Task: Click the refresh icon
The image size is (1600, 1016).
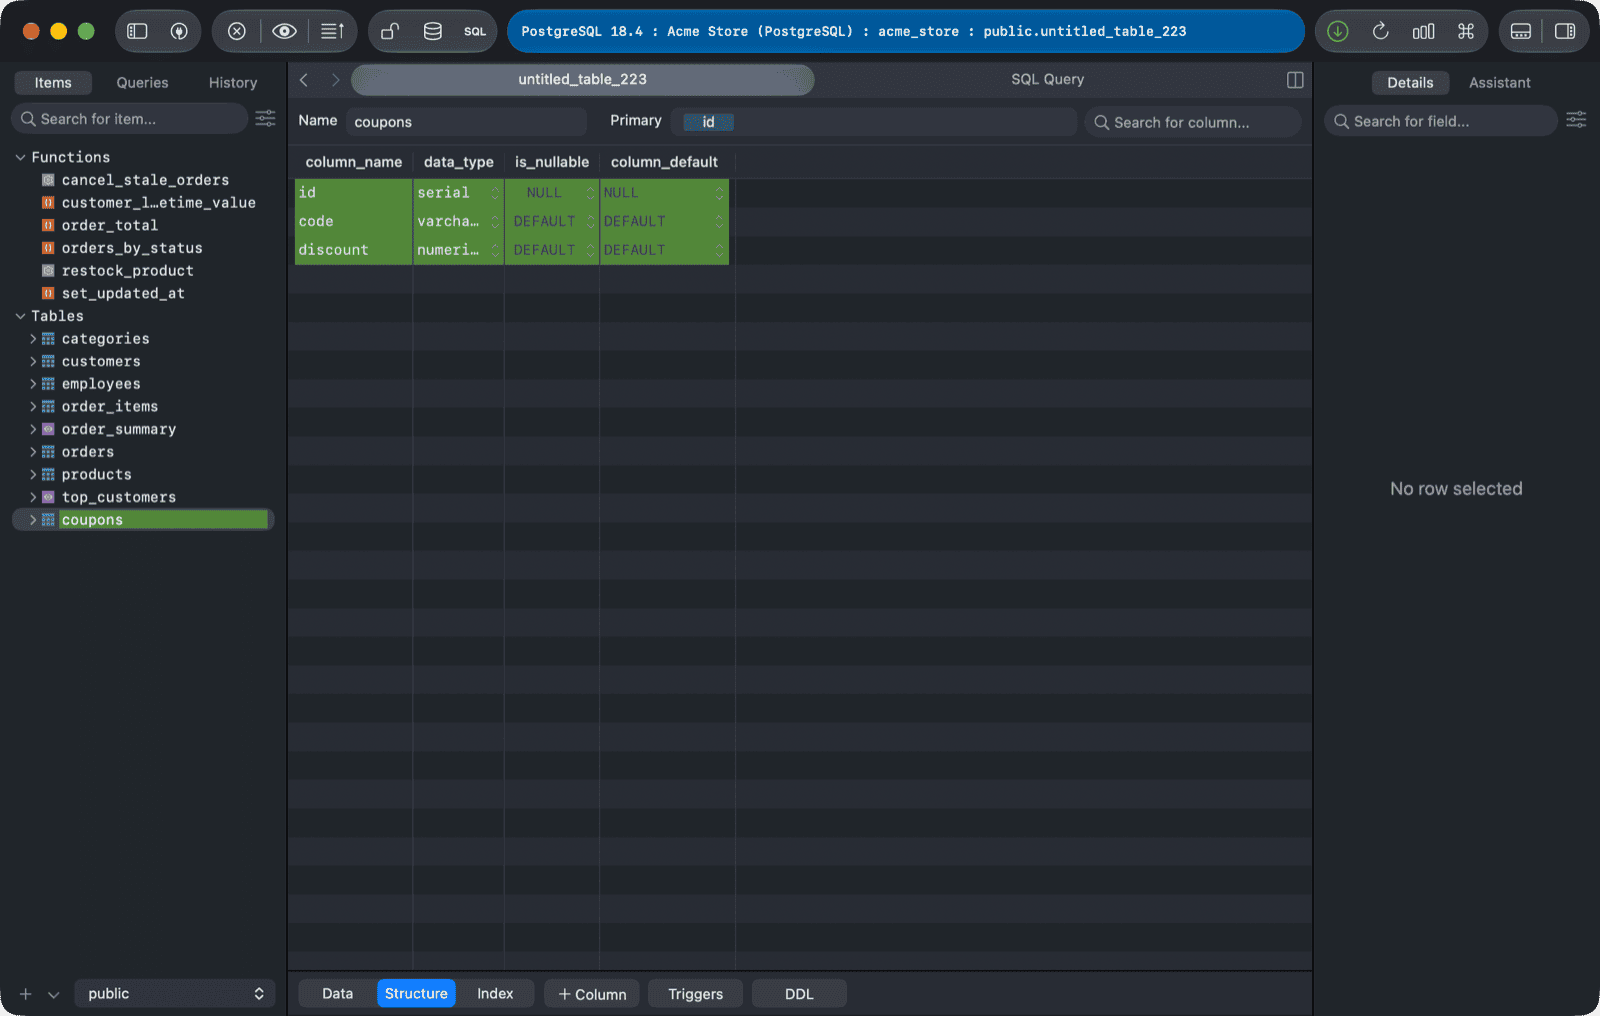Action: [x=1381, y=31]
